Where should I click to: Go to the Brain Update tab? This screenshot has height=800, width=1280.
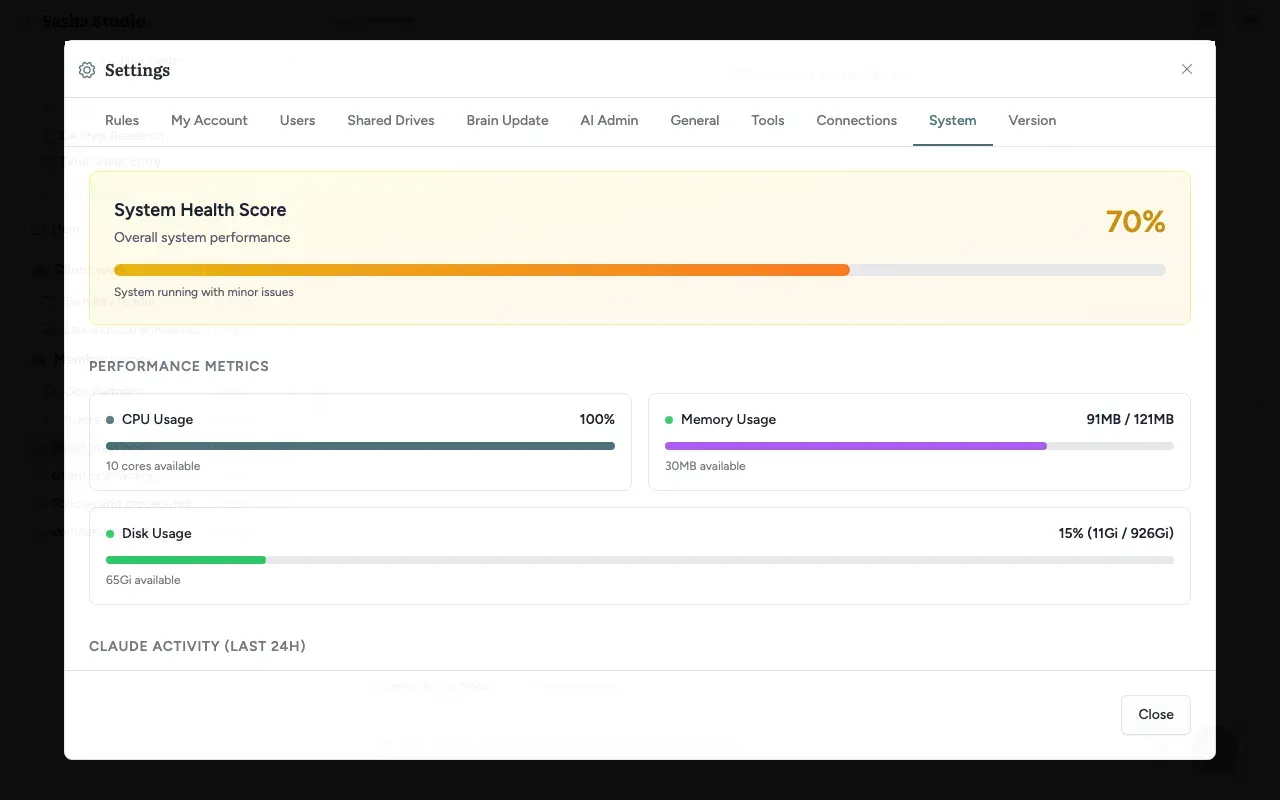[x=507, y=120]
